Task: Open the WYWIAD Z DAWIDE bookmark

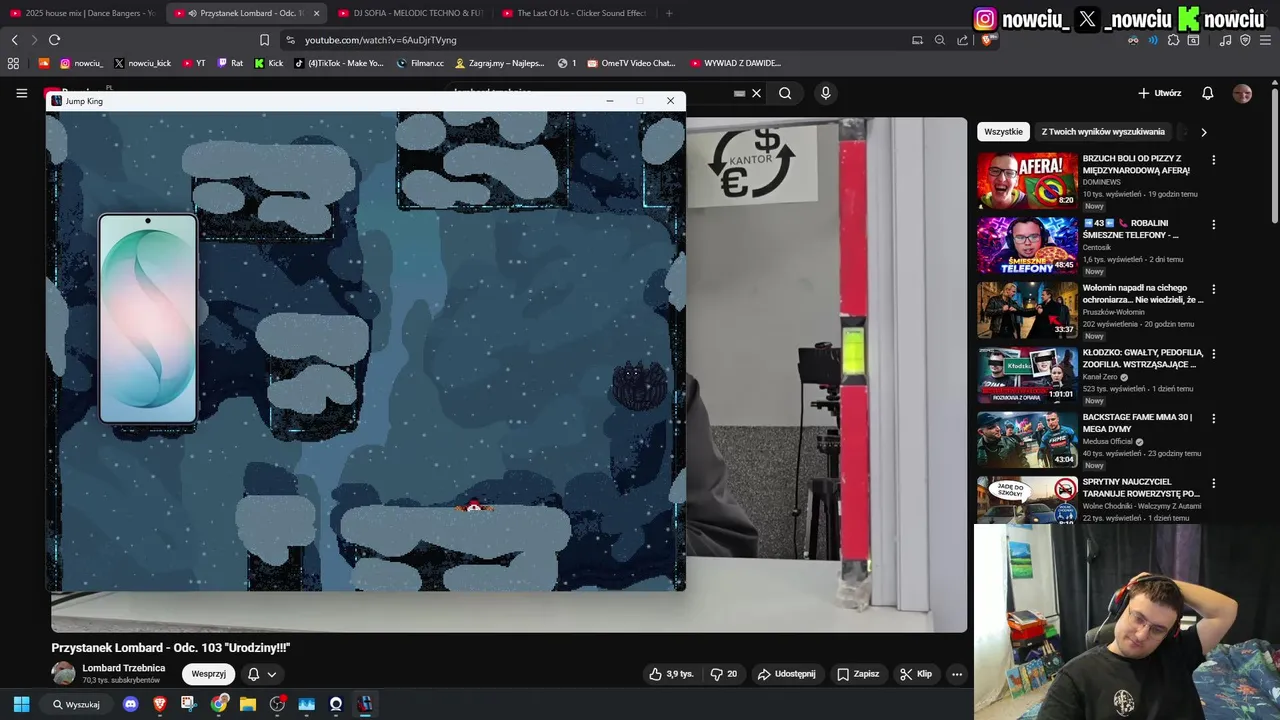Action: [x=736, y=63]
